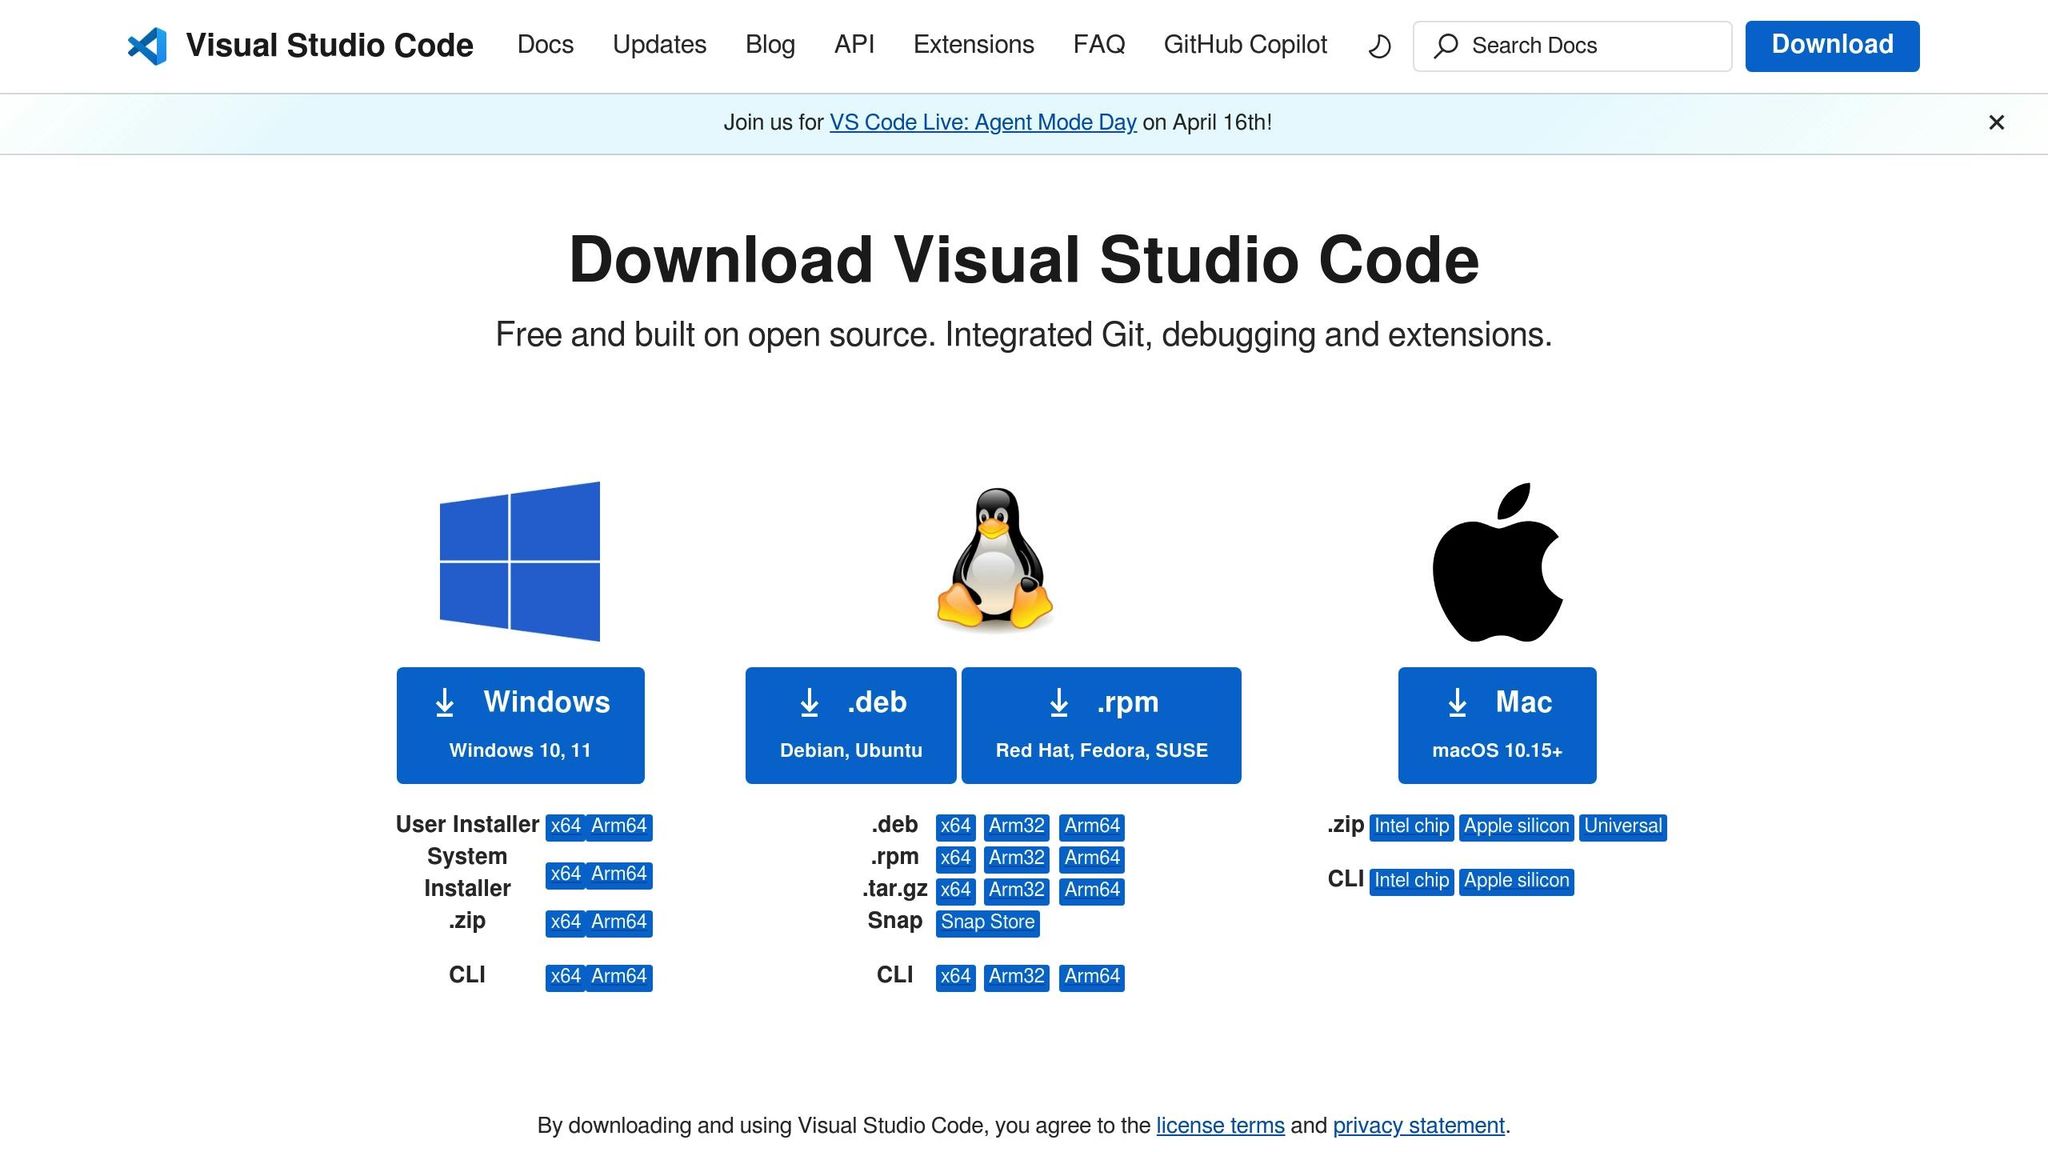Select Arm32 in the .tar.gz row
2048x1152 pixels.
[1016, 891]
